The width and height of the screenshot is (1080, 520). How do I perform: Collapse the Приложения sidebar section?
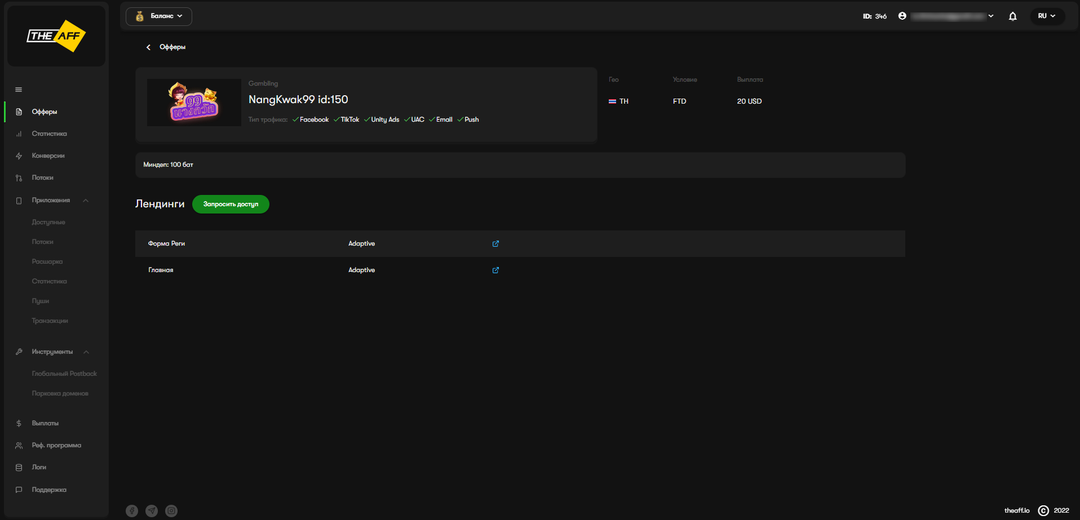(x=86, y=200)
